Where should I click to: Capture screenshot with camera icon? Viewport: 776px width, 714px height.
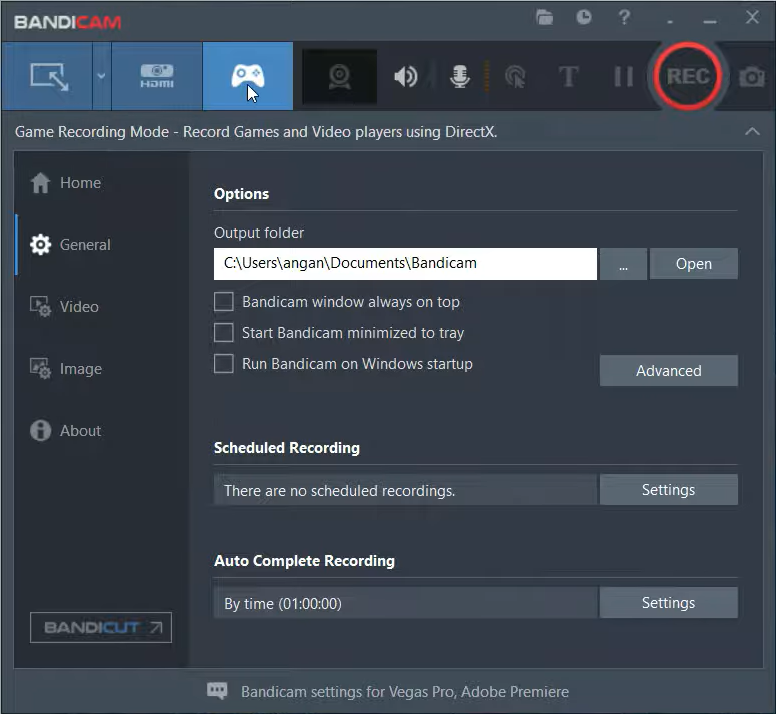point(751,77)
